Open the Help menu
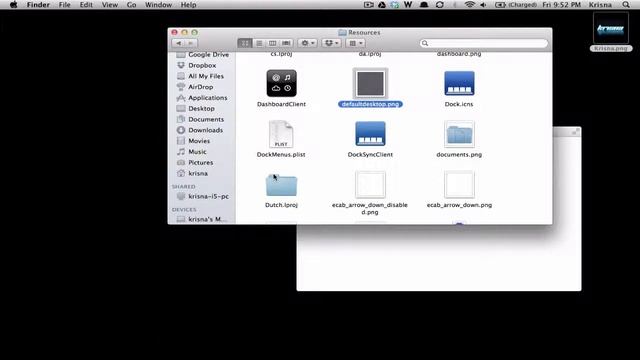 coord(189,5)
